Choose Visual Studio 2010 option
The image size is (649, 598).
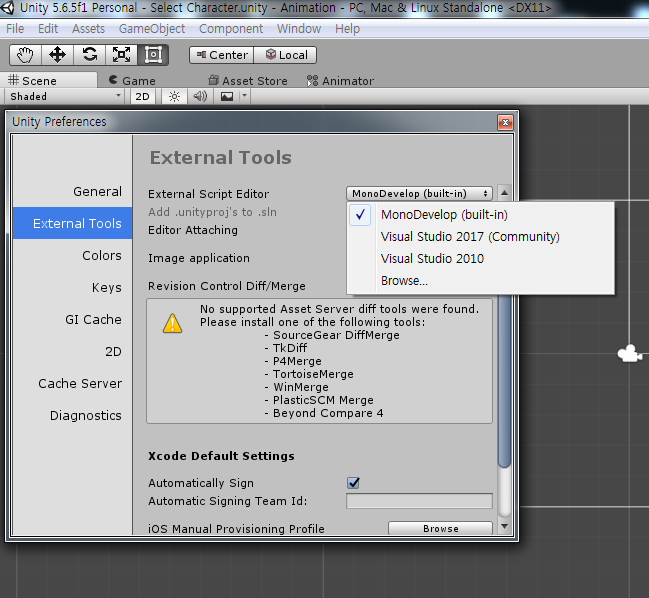point(480,259)
